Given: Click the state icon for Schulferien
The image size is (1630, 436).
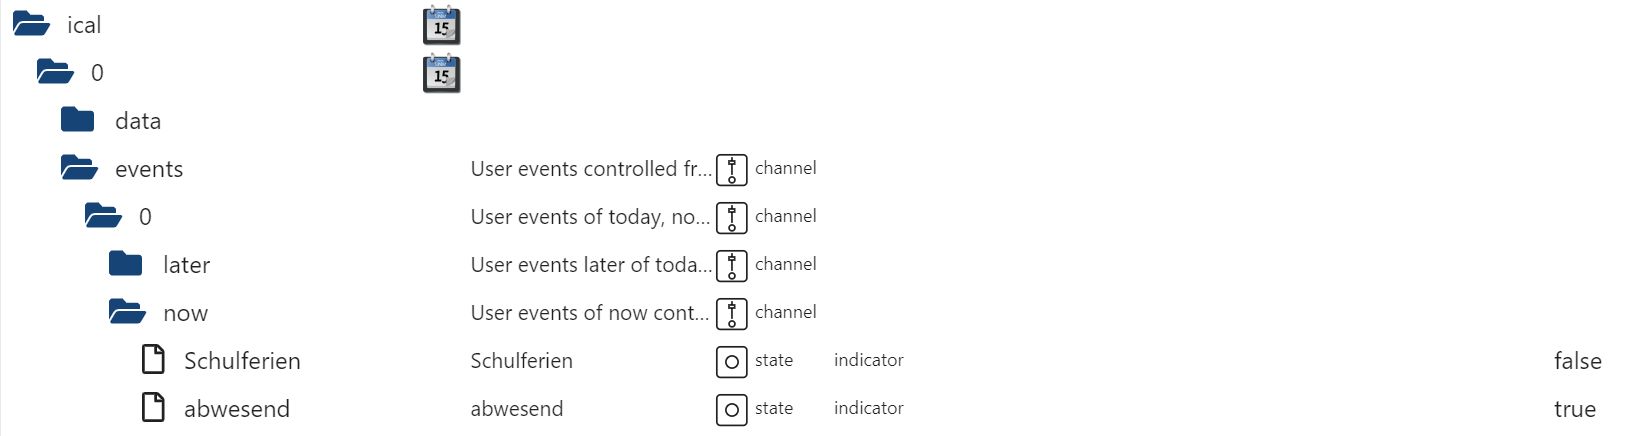Looking at the screenshot, I should point(731,361).
